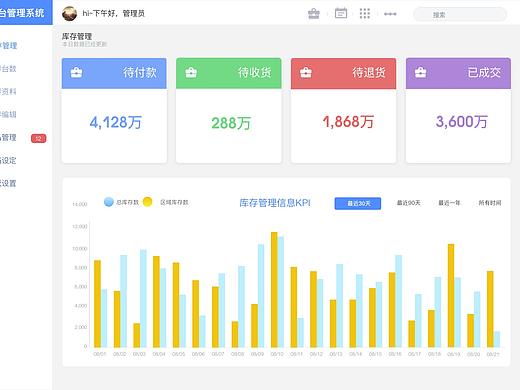Open the 待收货 card header
Viewport: 520px width, 390px height.
(229, 73)
